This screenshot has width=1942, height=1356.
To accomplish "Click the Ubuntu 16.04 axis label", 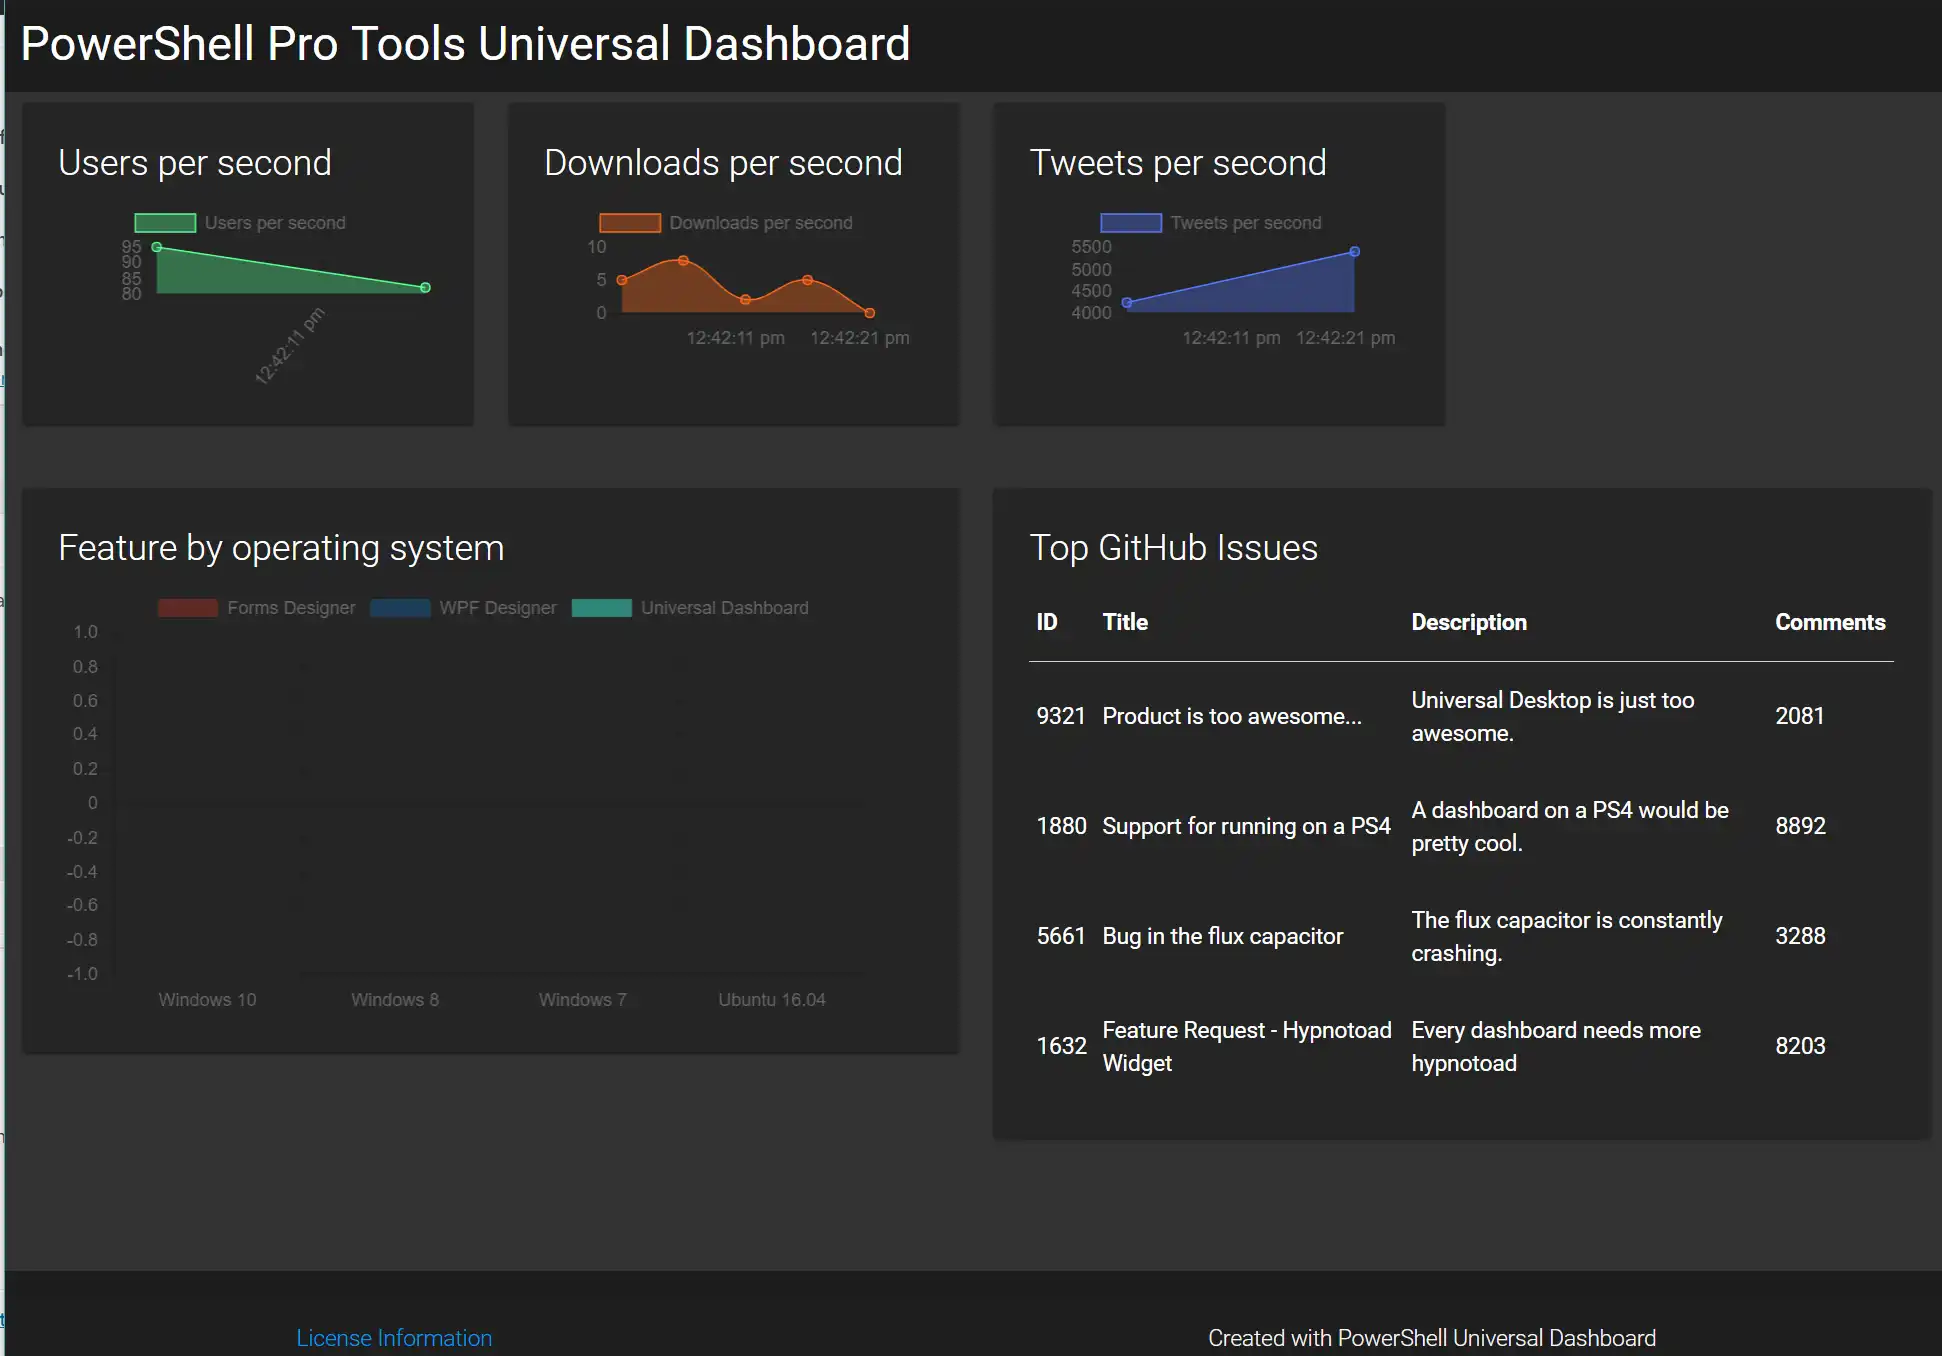I will tap(772, 1000).
